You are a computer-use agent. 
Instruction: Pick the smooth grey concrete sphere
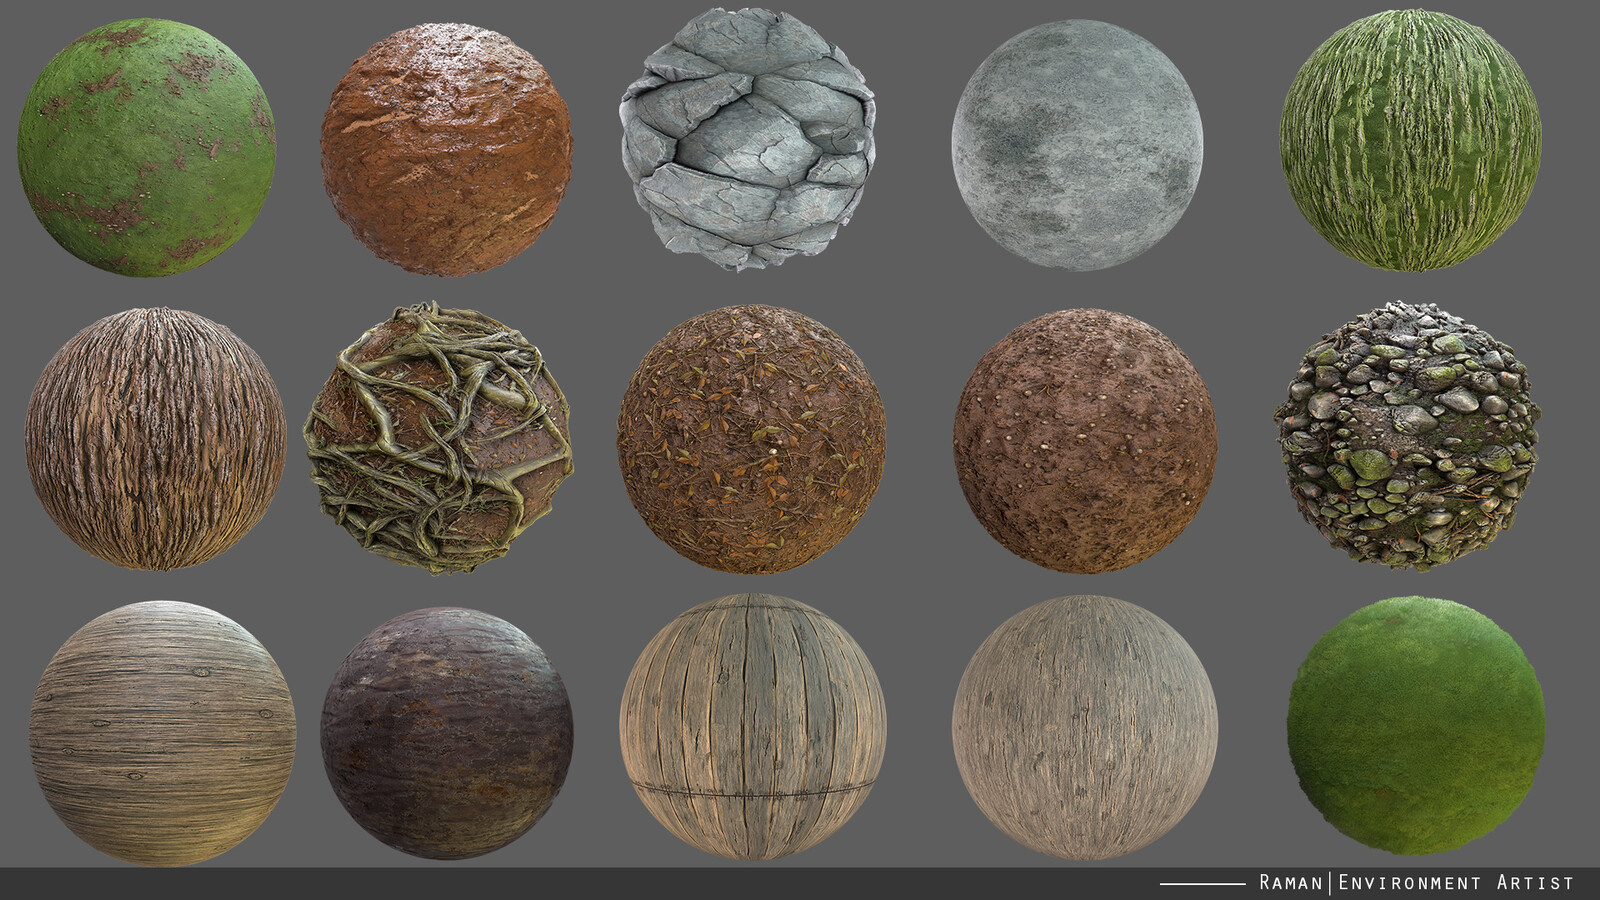tap(1078, 144)
